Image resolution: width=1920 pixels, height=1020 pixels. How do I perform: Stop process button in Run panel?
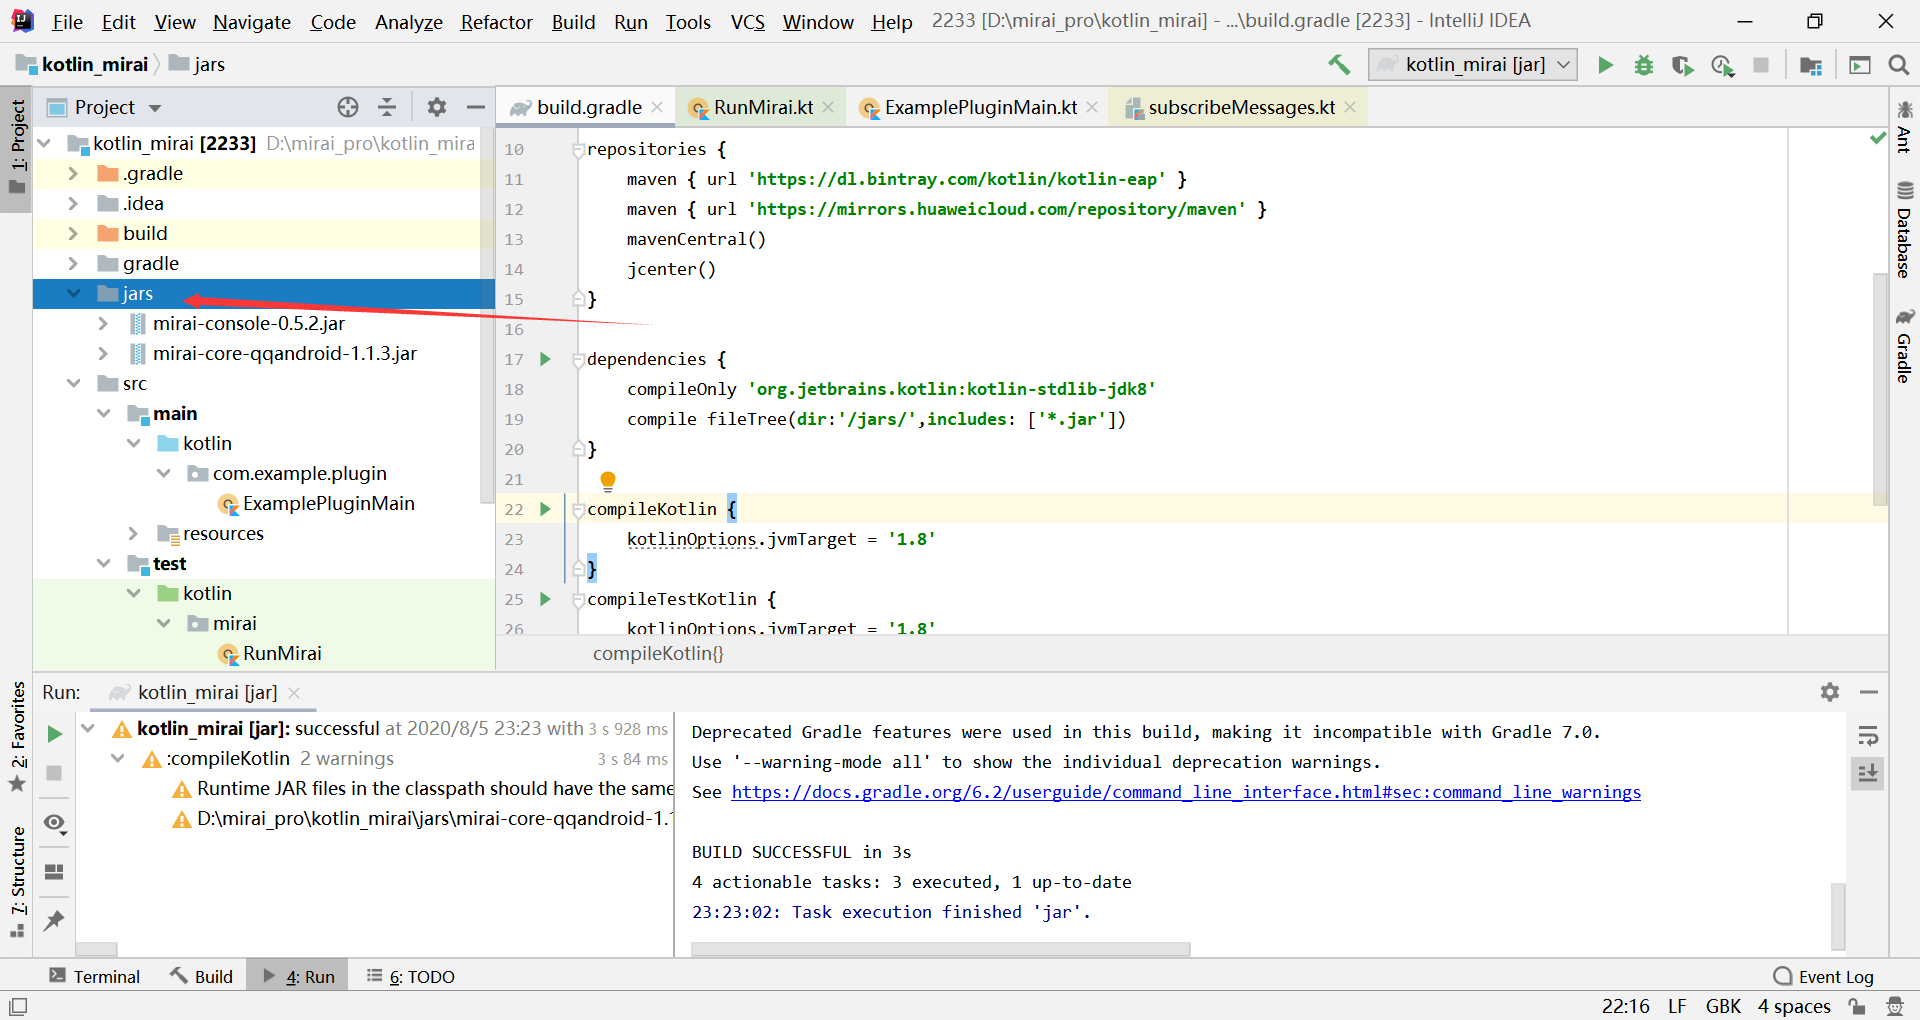coord(54,773)
